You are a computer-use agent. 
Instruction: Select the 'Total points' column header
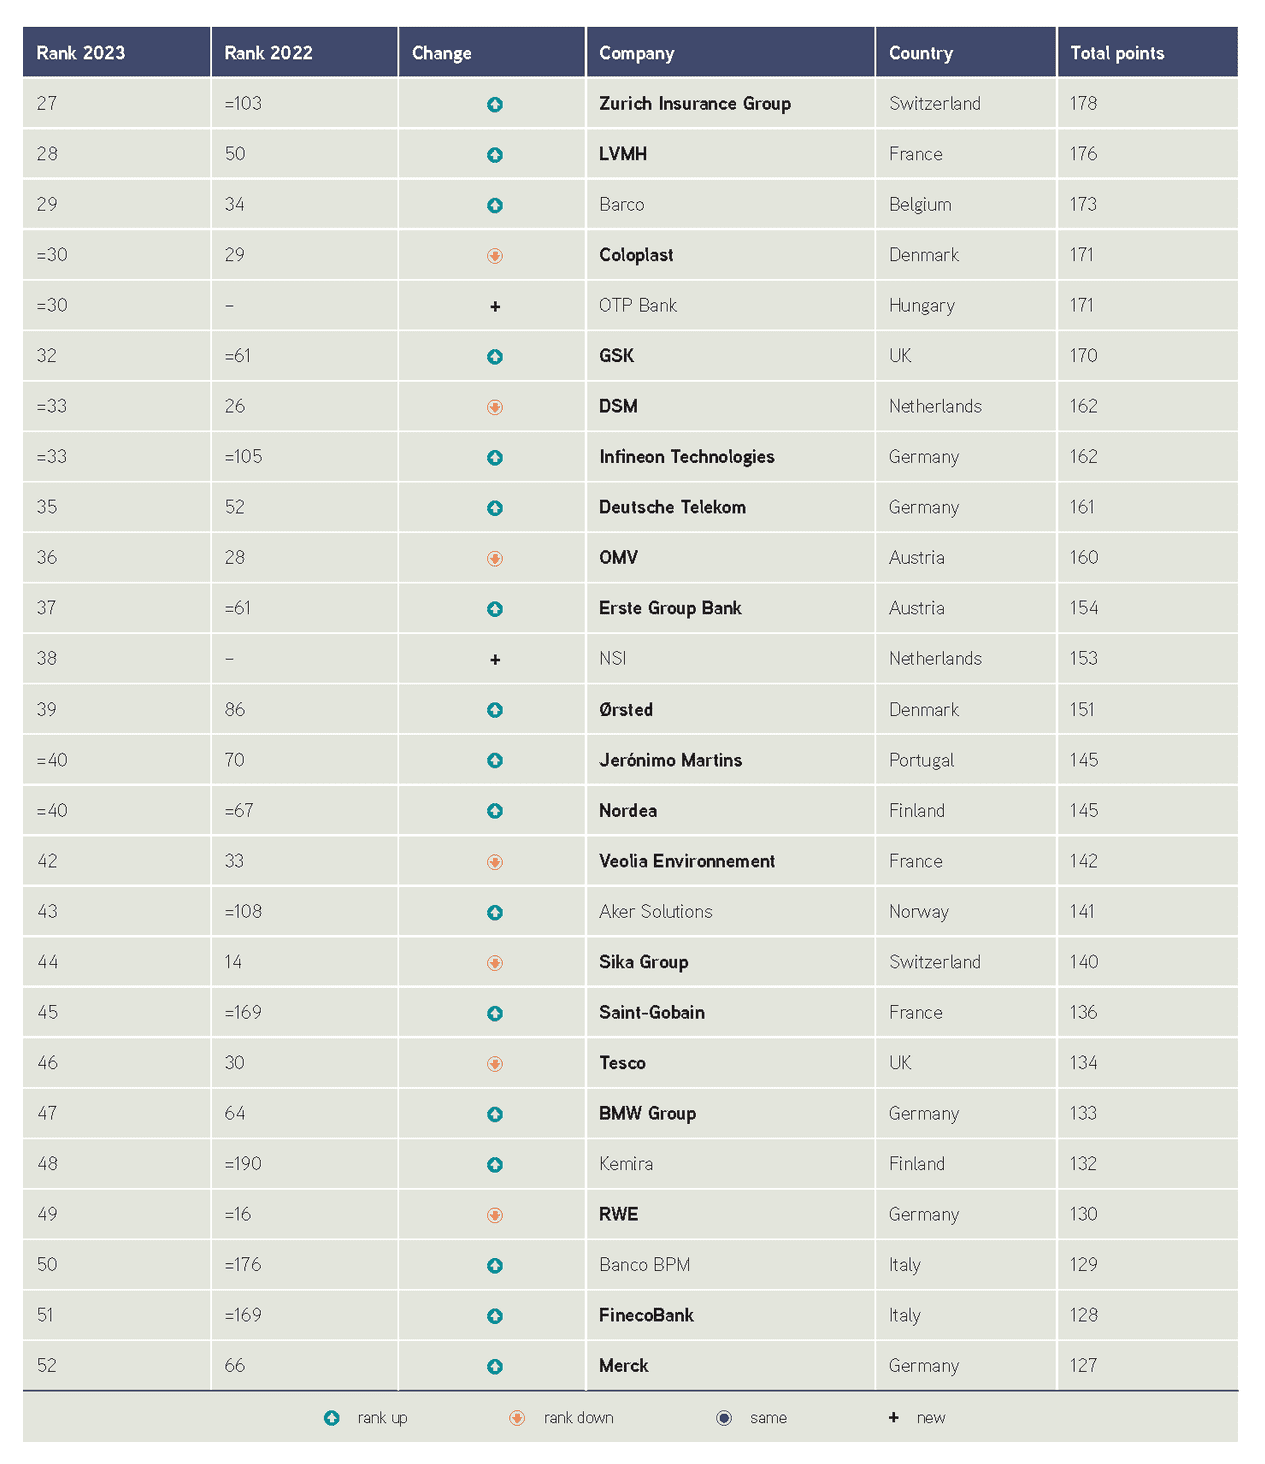point(1117,53)
